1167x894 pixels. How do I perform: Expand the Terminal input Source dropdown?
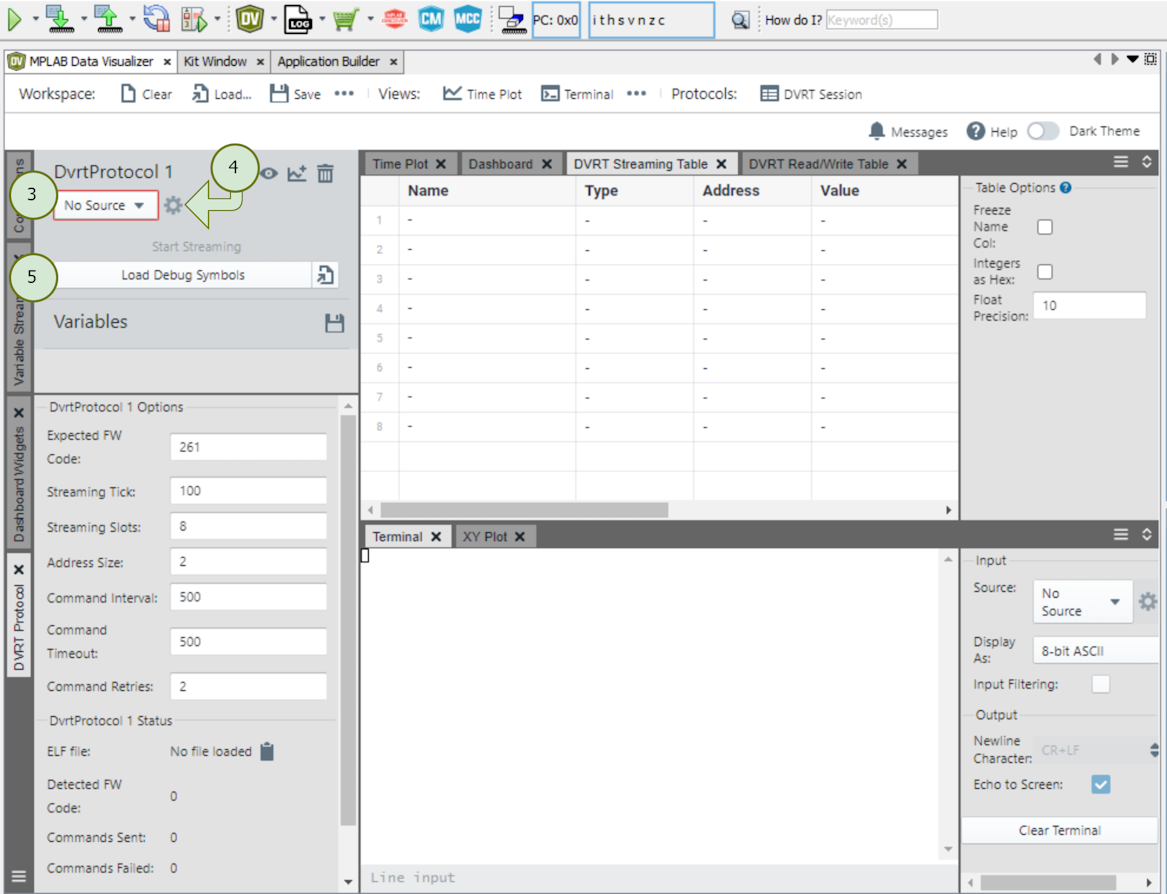[x=1082, y=602]
